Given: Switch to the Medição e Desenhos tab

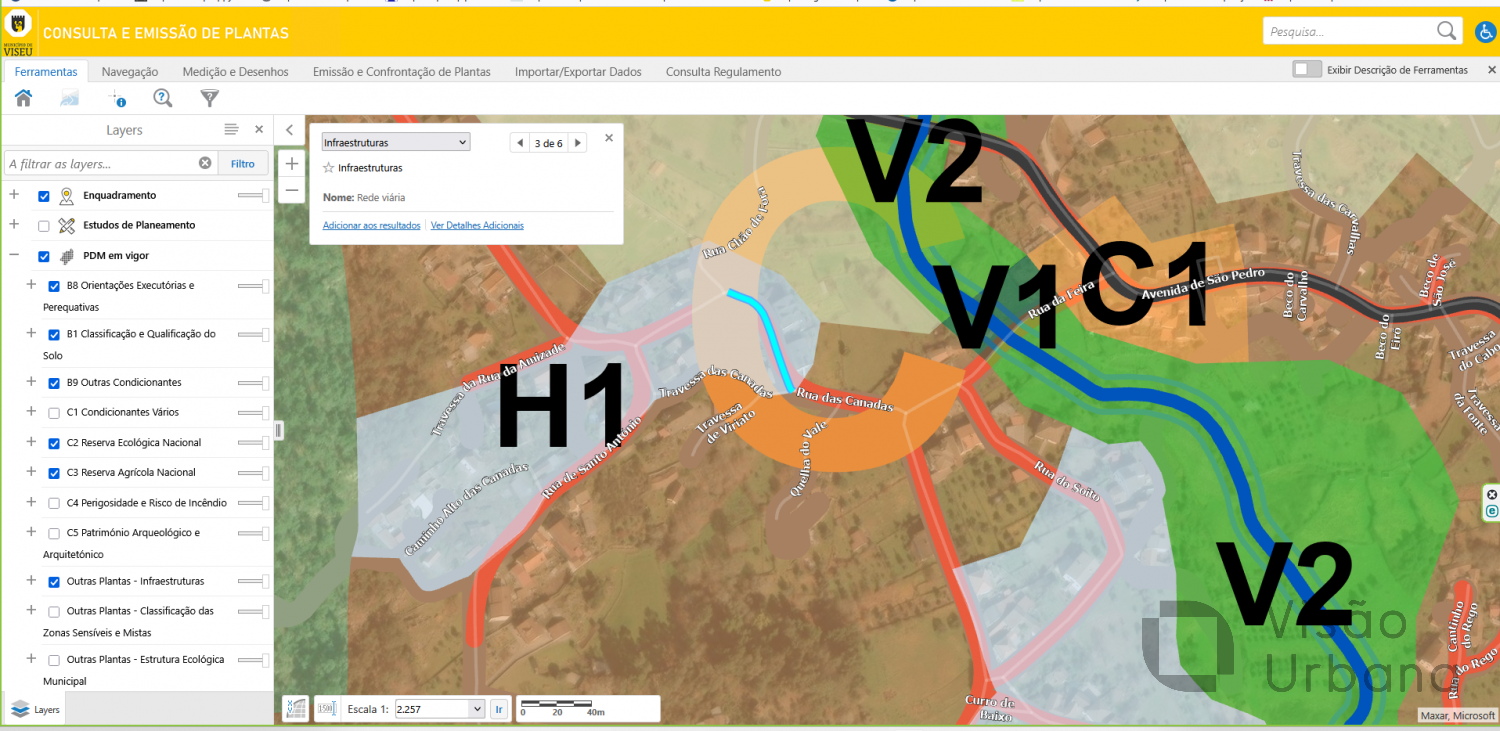Looking at the screenshot, I should point(235,72).
